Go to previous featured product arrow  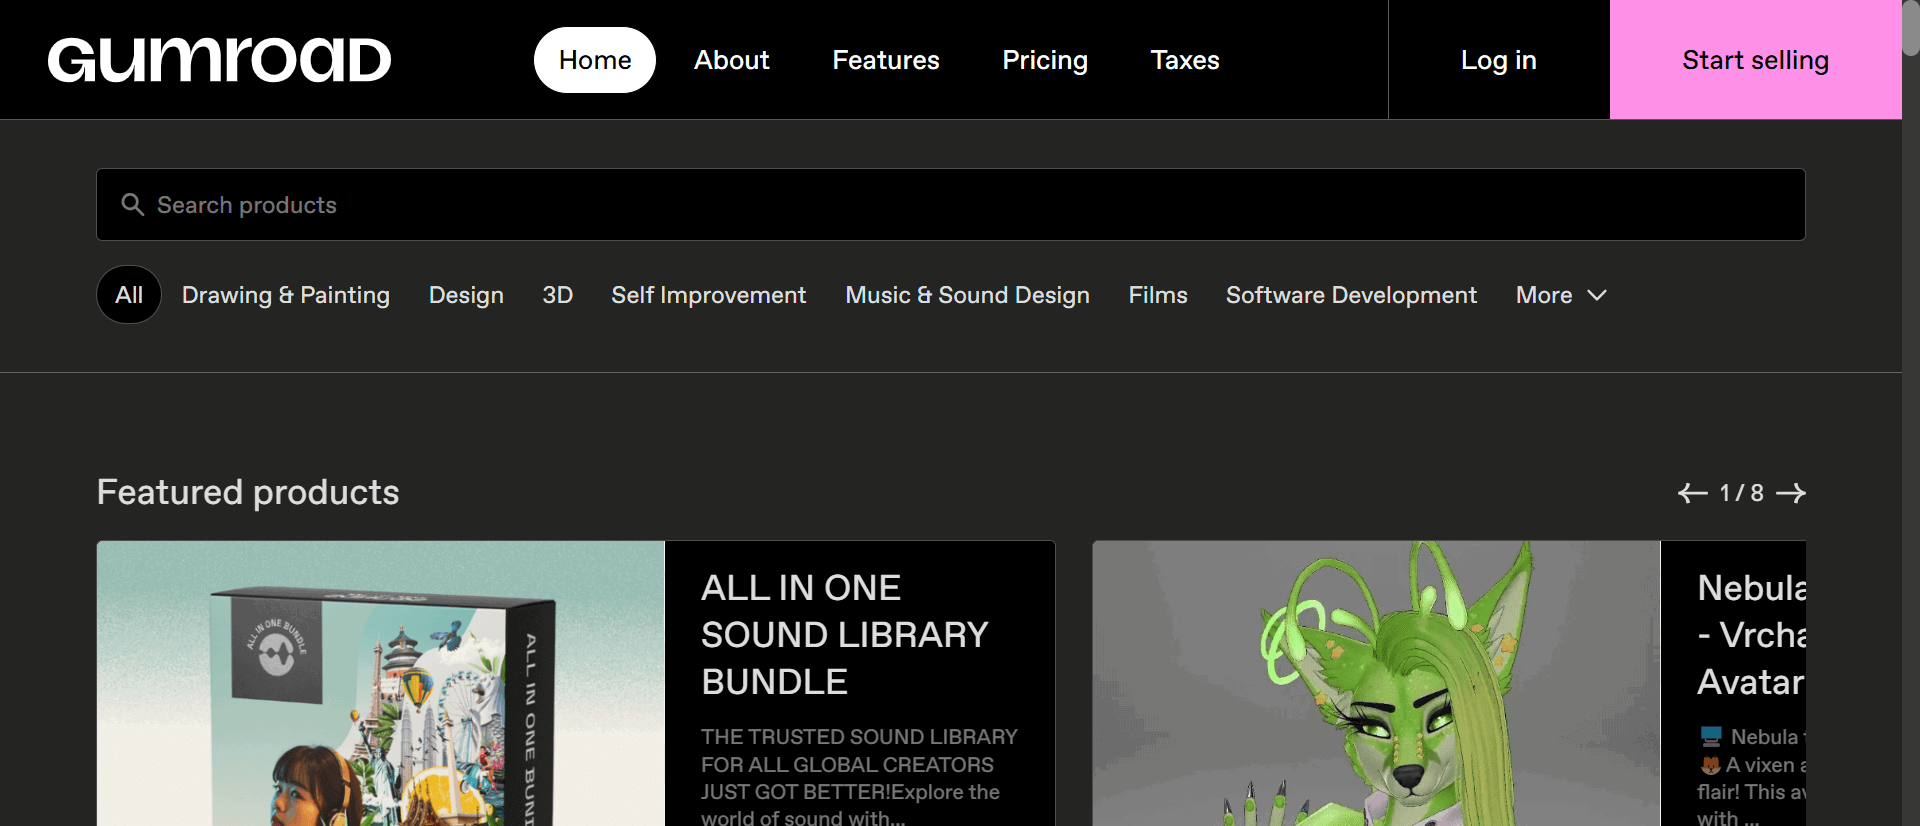tap(1692, 493)
